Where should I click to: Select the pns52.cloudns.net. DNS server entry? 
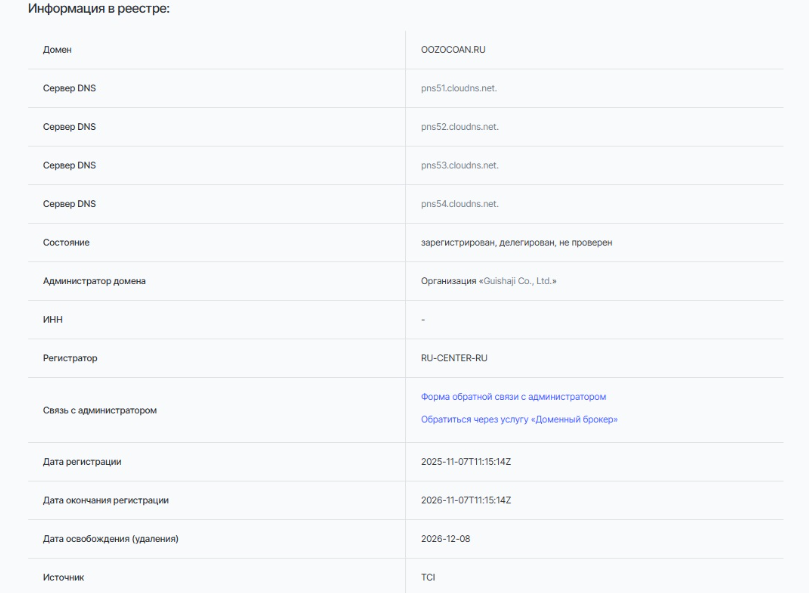[x=459, y=127]
